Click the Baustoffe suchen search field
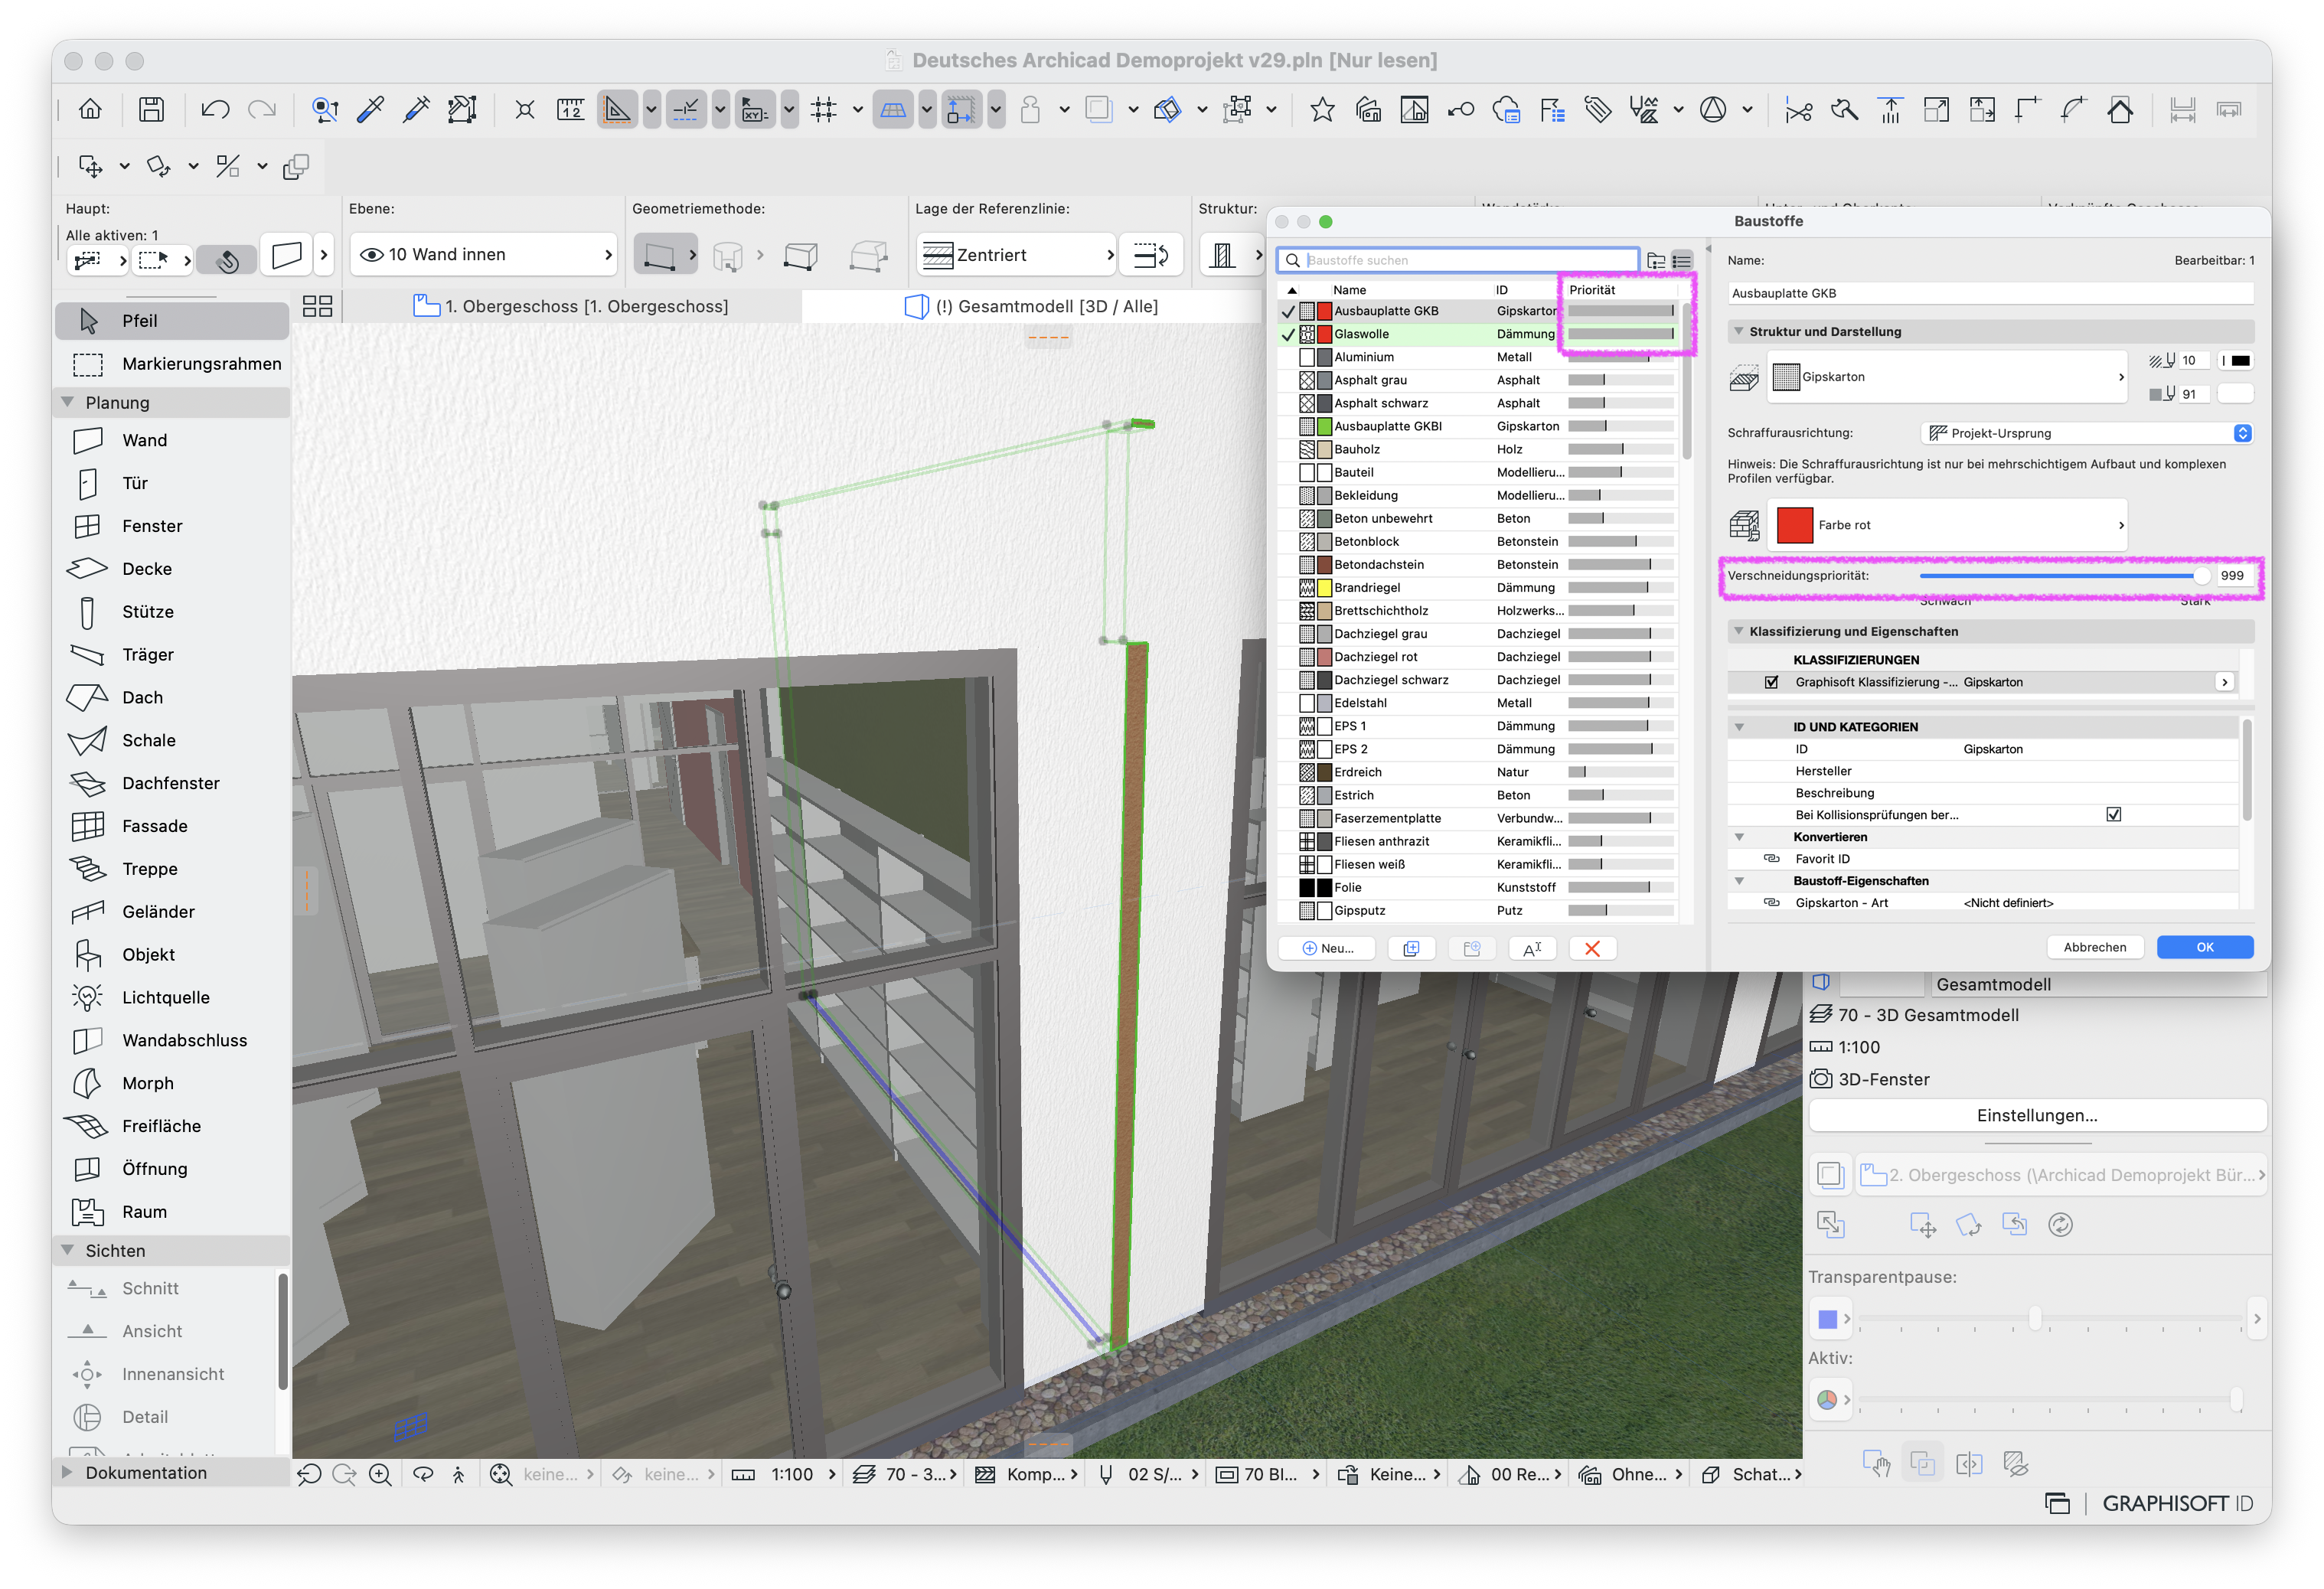 [1458, 261]
